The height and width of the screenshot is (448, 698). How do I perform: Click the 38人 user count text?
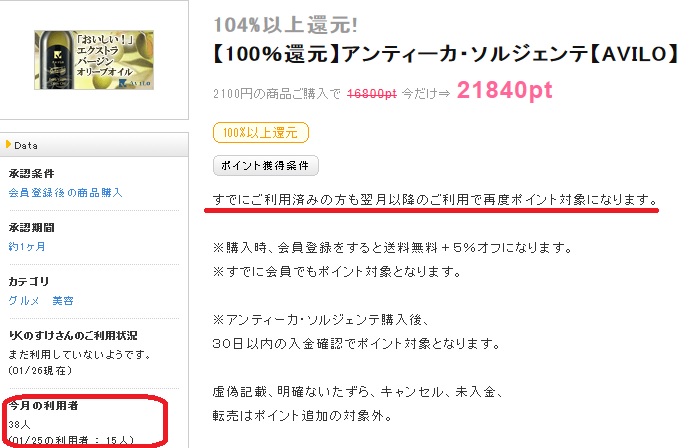[x=19, y=424]
